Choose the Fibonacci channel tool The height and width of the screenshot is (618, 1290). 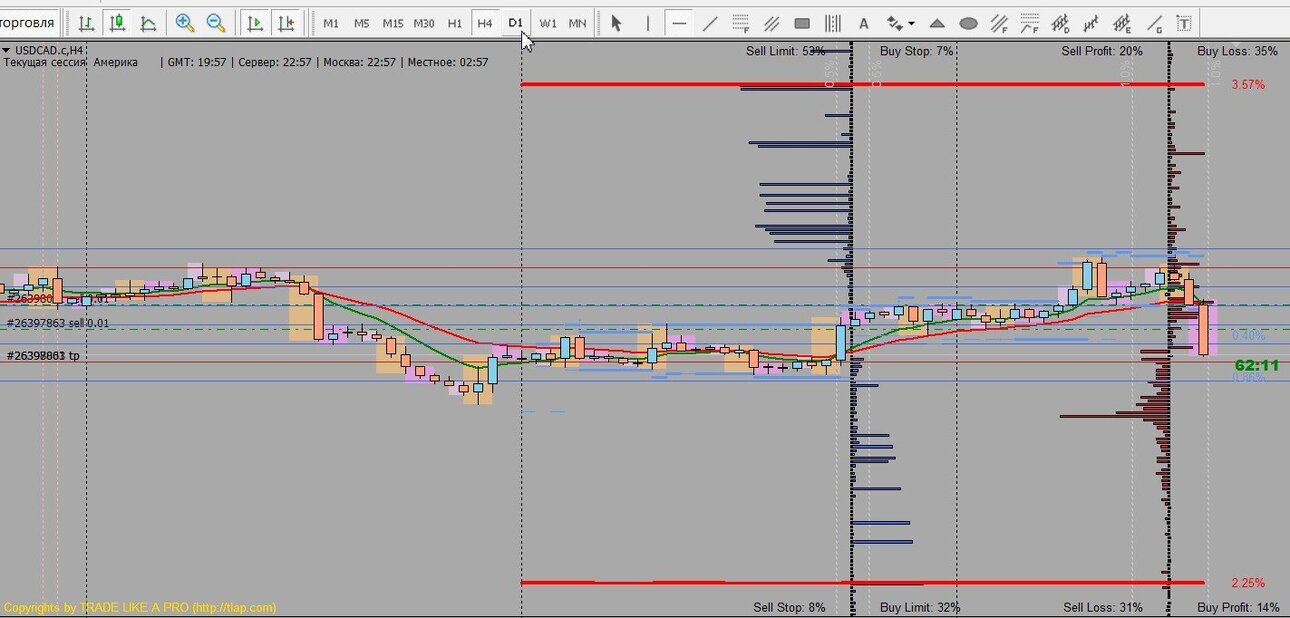[x=999, y=22]
